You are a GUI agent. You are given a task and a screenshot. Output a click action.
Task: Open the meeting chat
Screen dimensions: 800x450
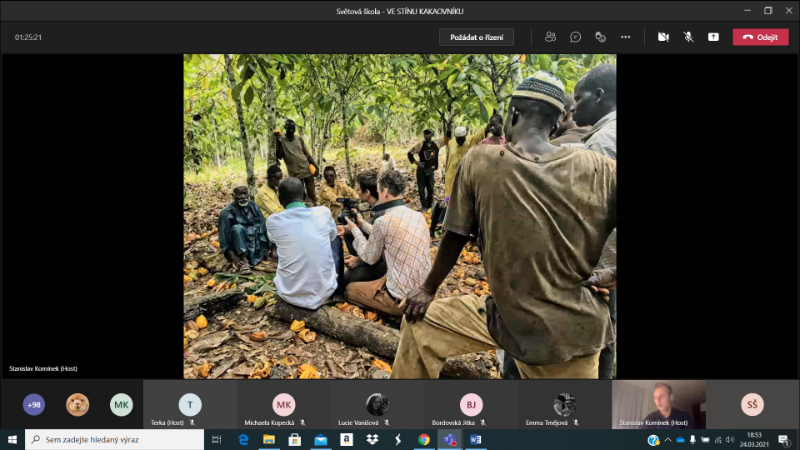(x=575, y=37)
